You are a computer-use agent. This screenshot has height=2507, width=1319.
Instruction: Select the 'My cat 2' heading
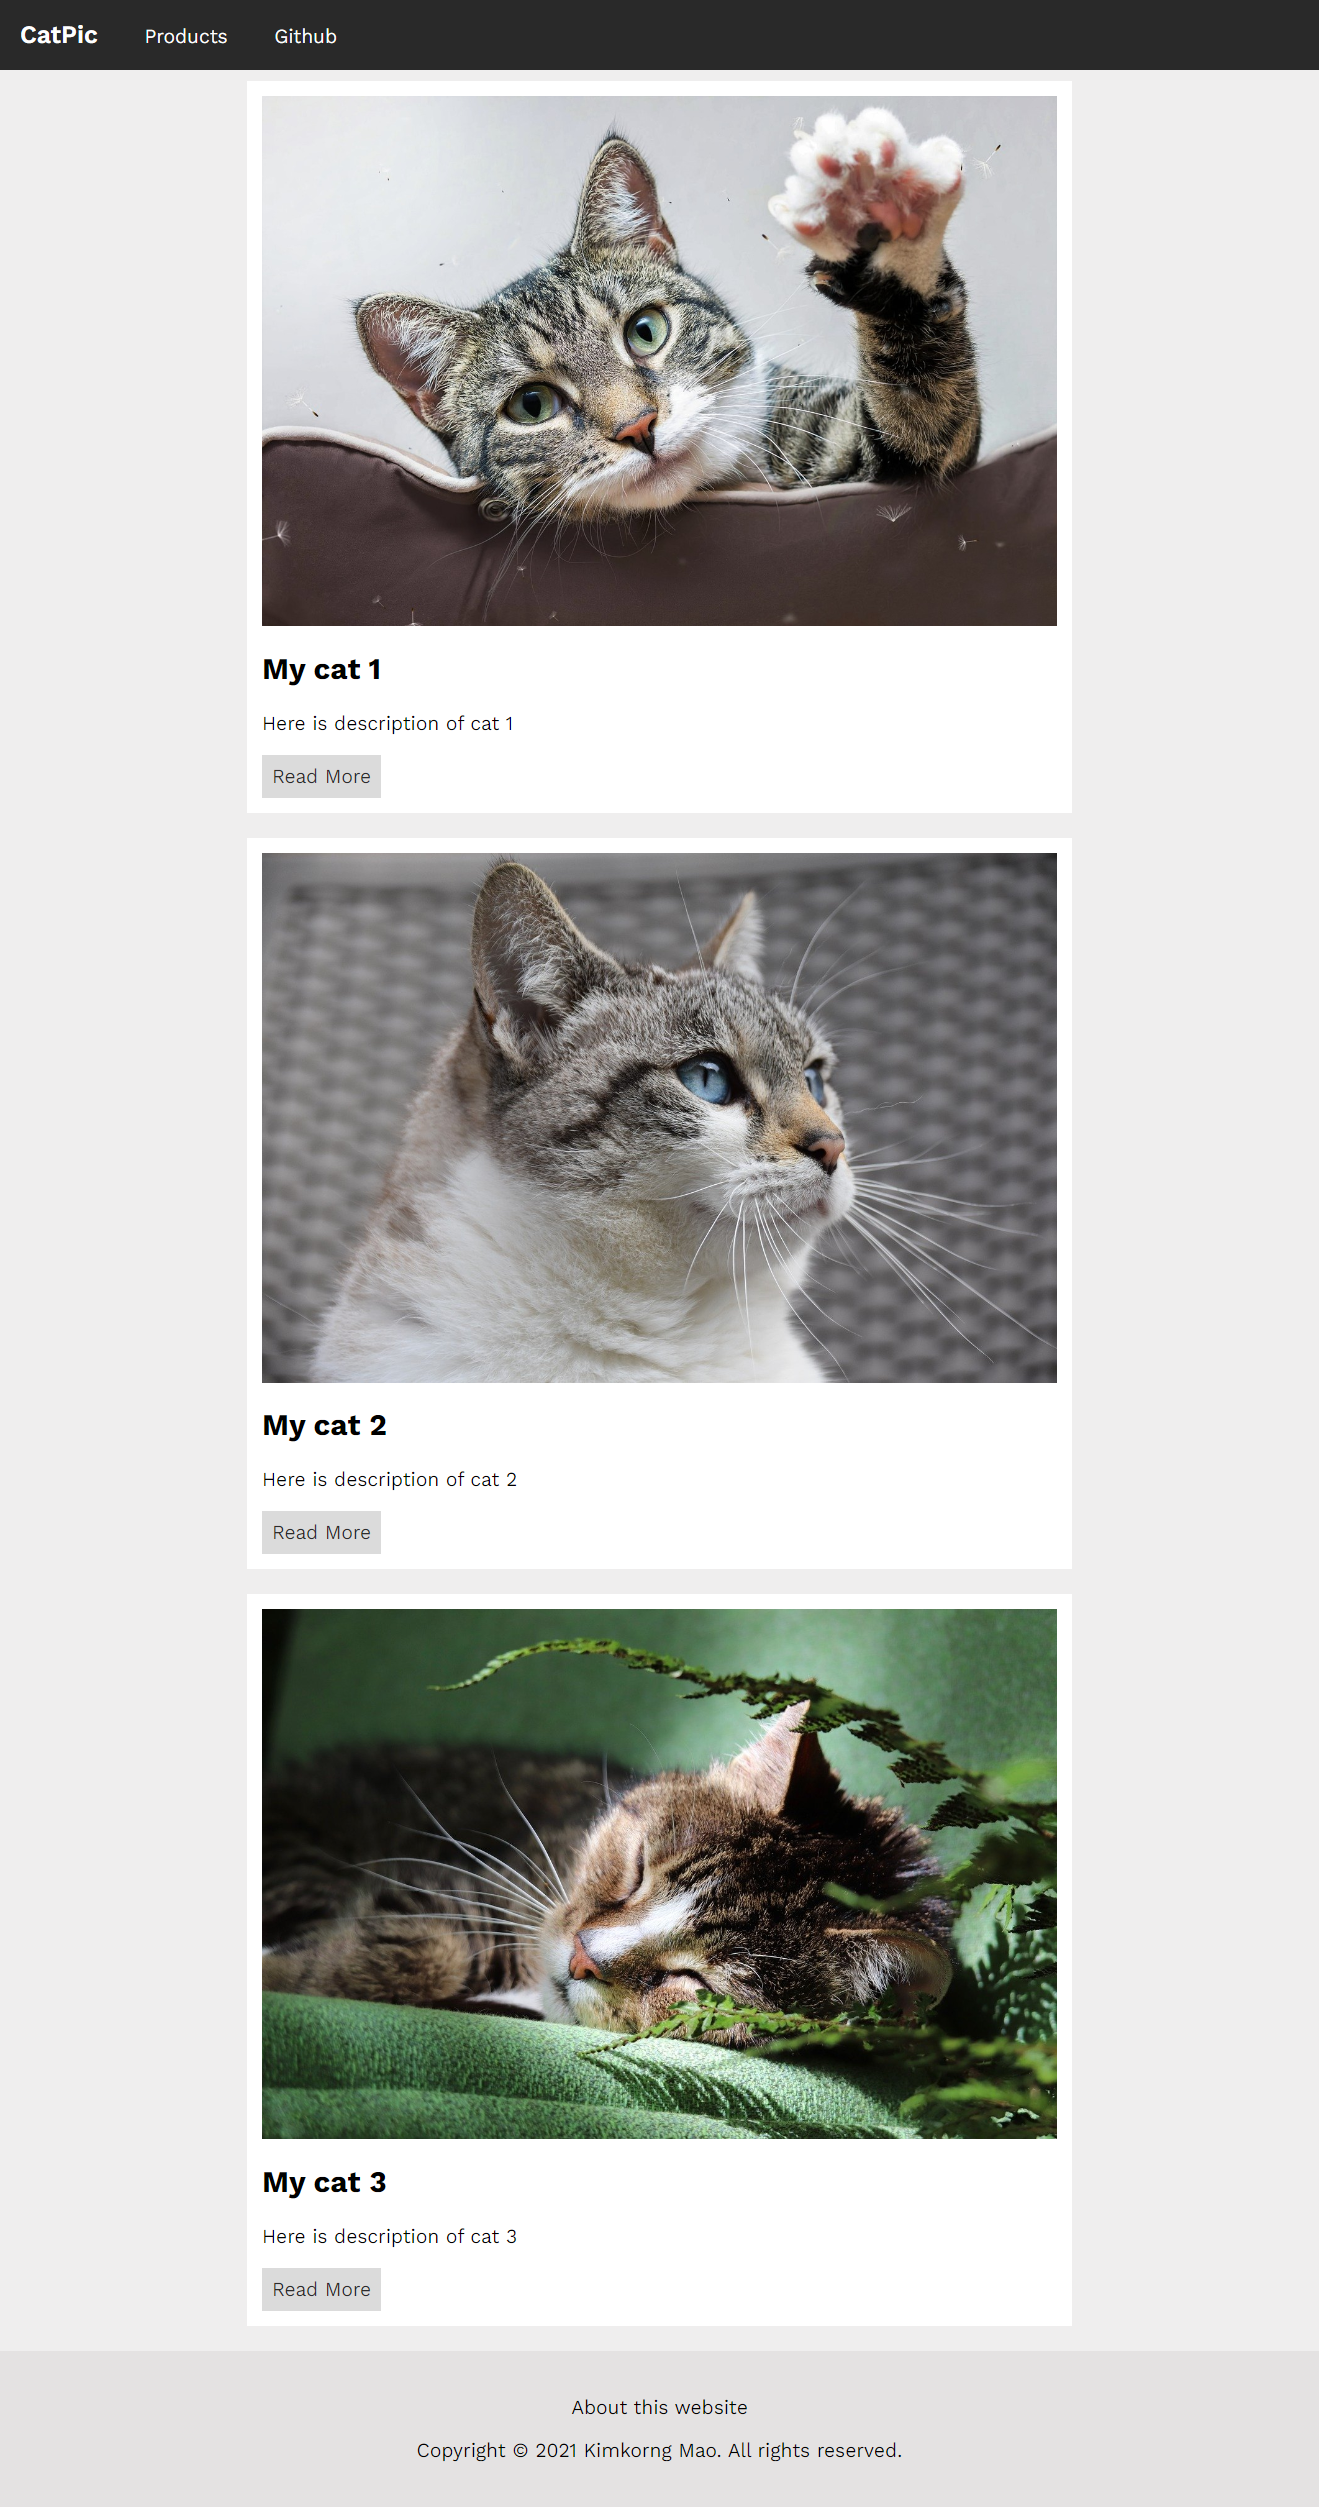click(324, 1425)
